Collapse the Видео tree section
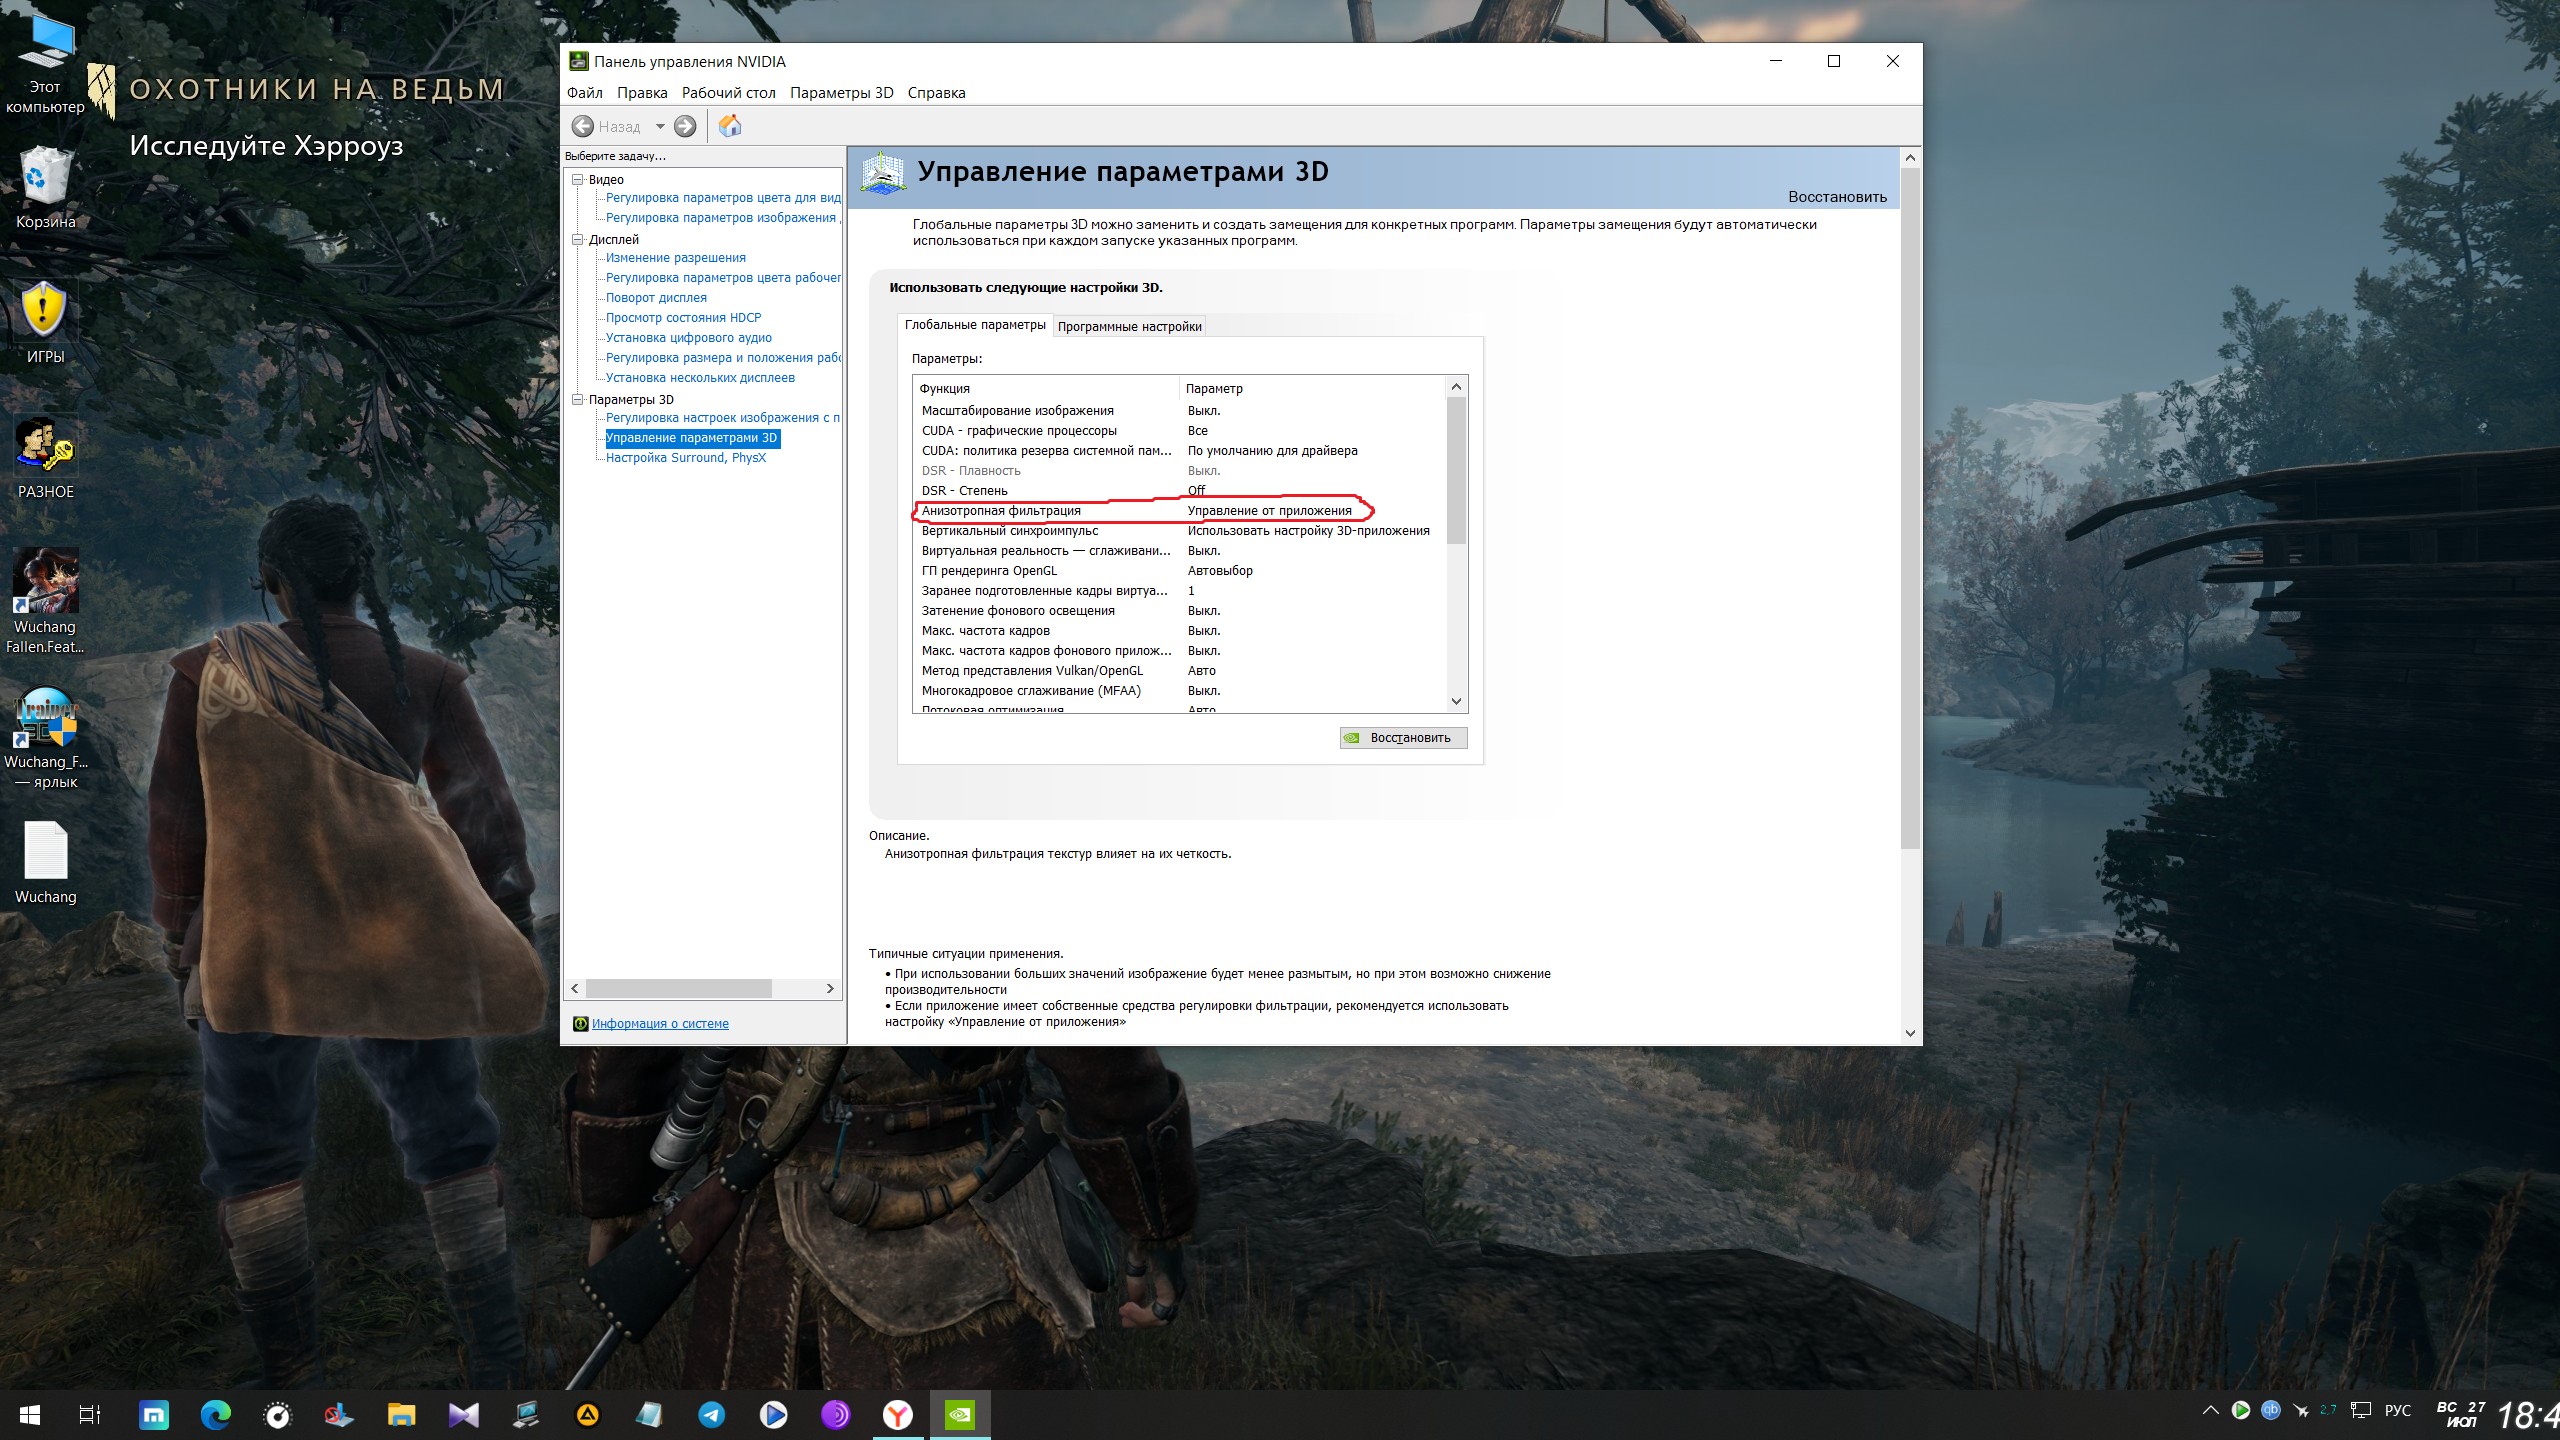The width and height of the screenshot is (2560, 1440). coord(577,180)
